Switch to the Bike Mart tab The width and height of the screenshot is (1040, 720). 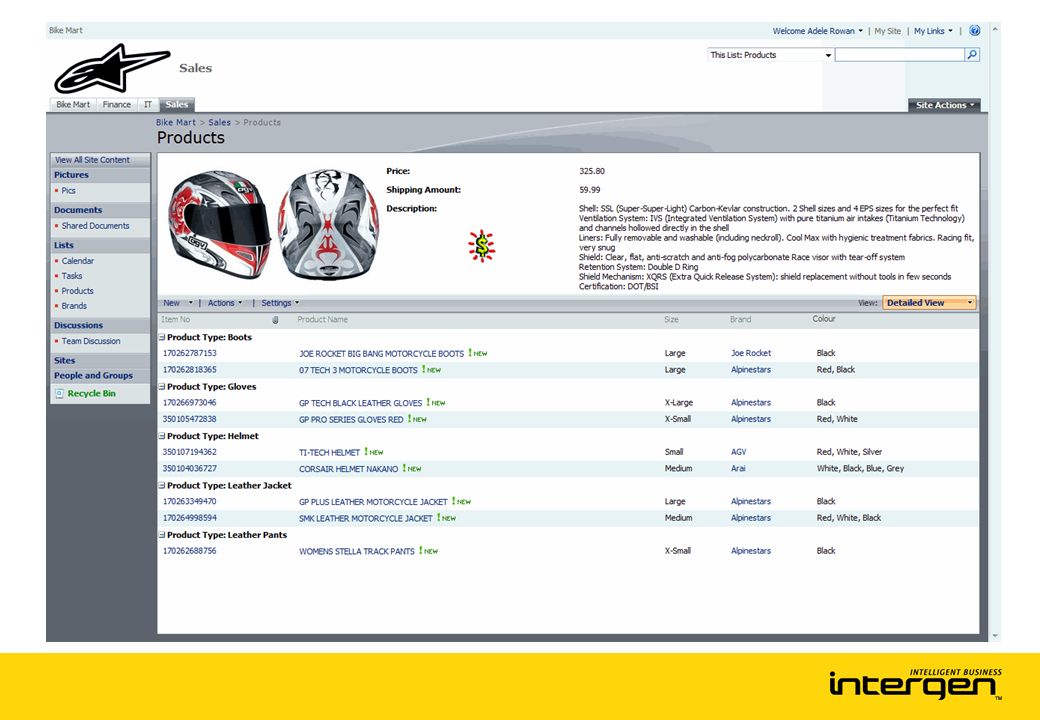tap(73, 105)
